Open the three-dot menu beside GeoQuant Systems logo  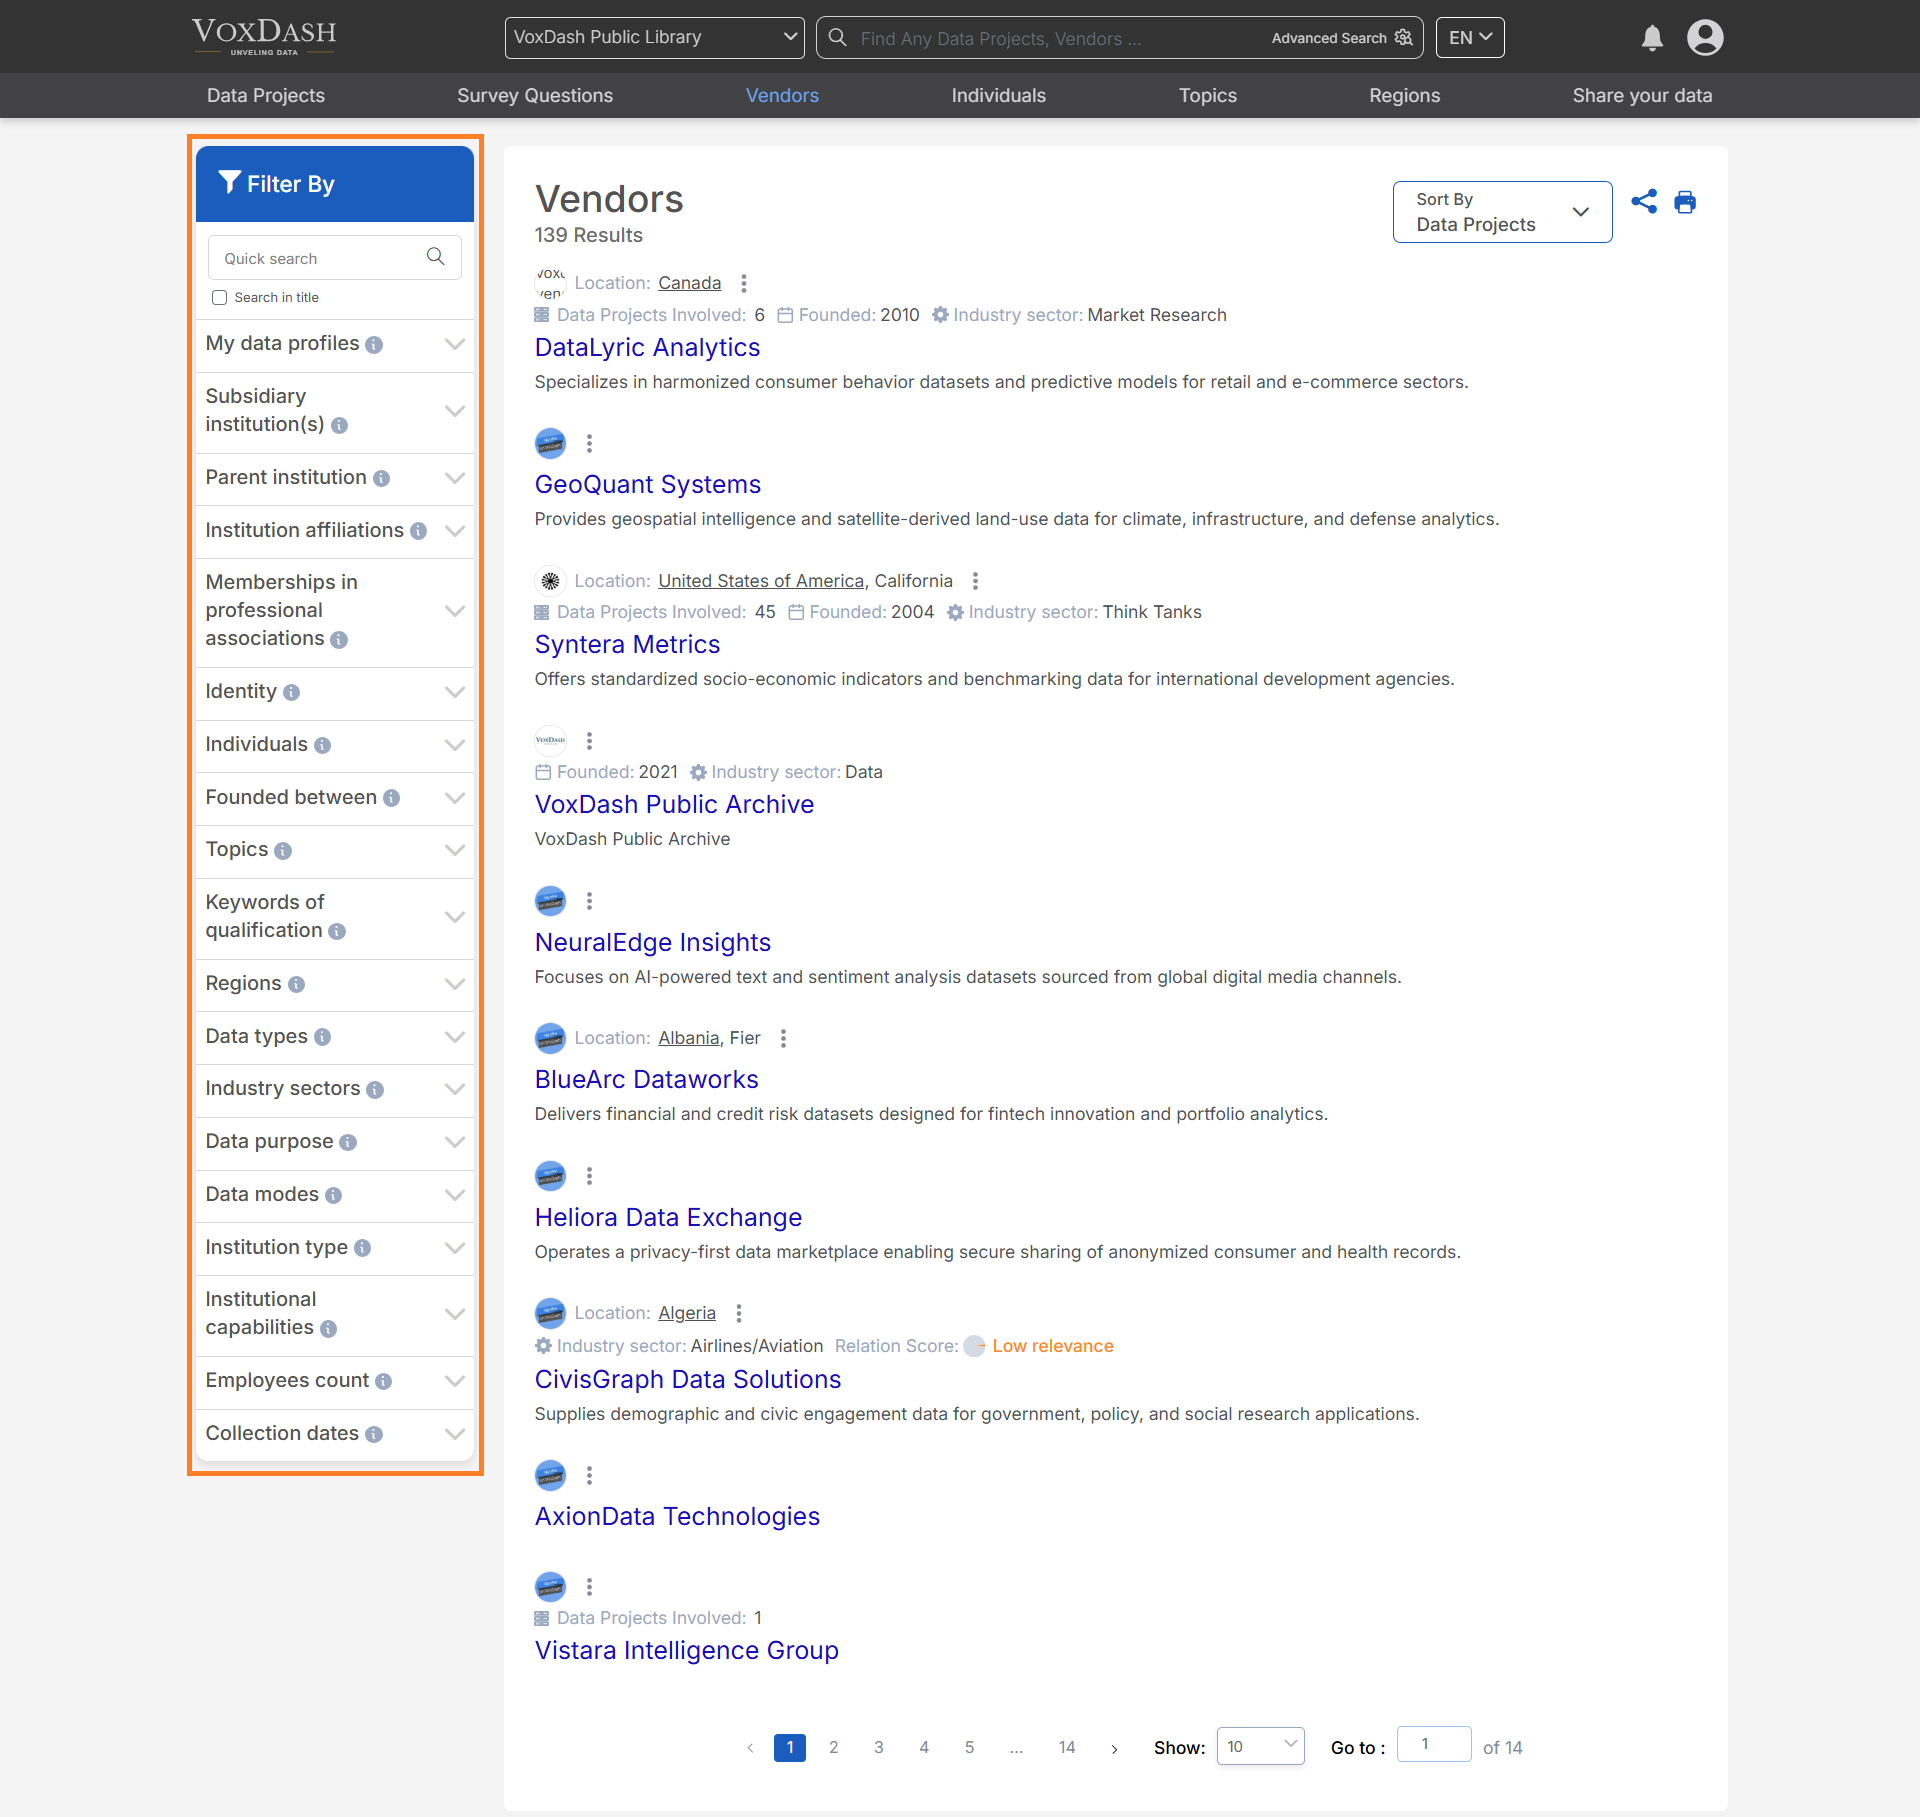(x=589, y=443)
